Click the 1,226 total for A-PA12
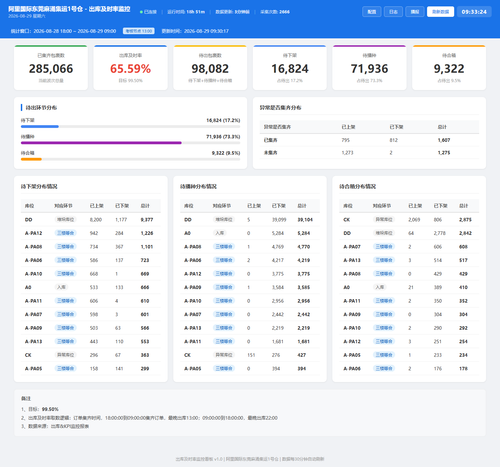The height and width of the screenshot is (467, 500). pyautogui.click(x=147, y=233)
